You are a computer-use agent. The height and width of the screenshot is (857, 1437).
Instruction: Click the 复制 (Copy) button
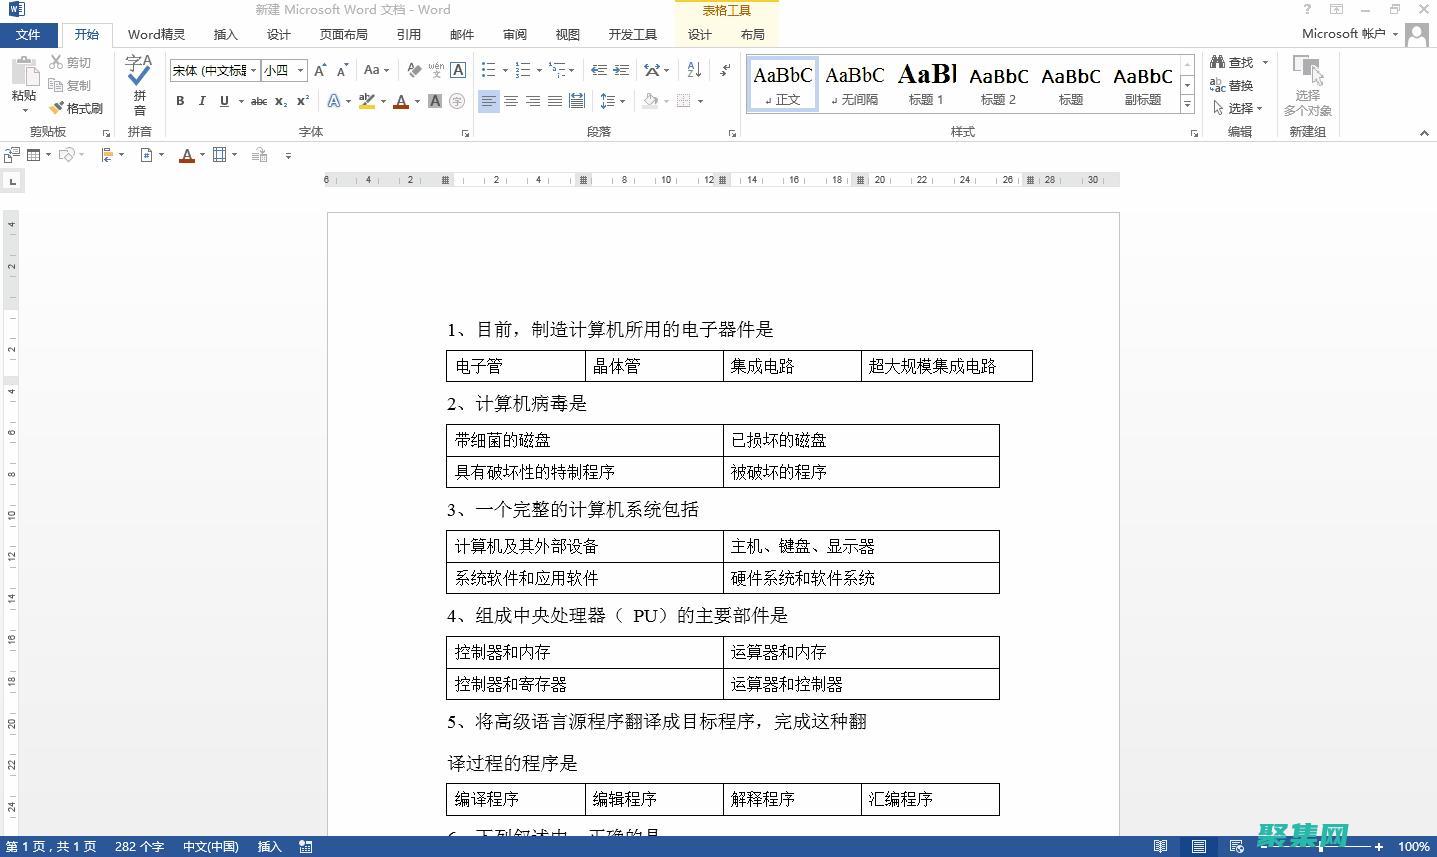coord(70,85)
